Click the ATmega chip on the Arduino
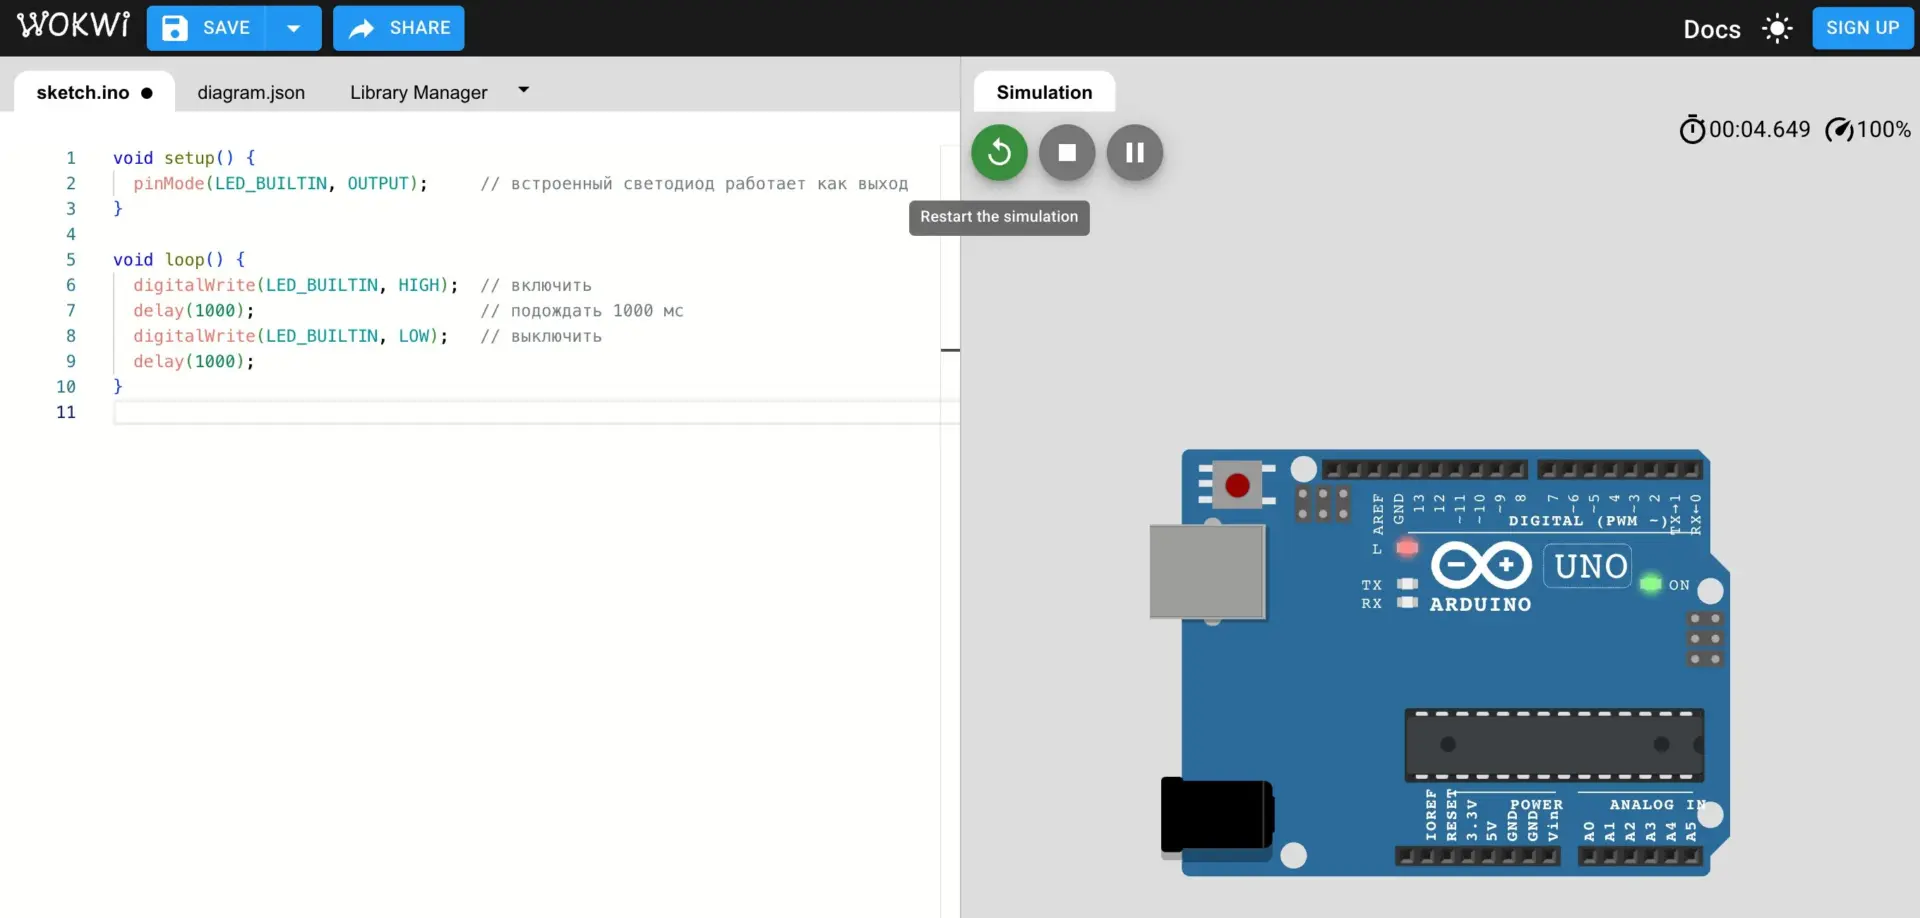 tap(1554, 745)
